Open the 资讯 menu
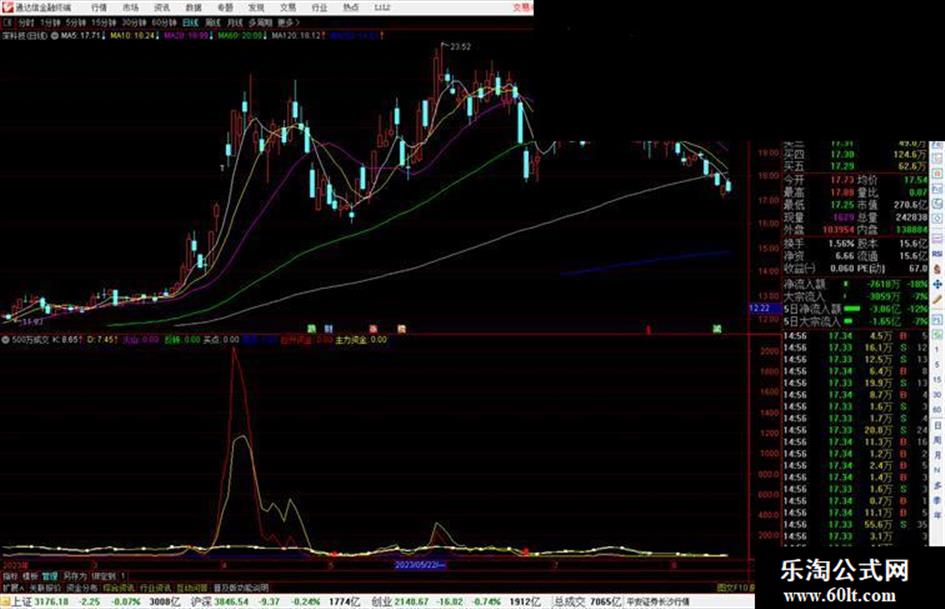The image size is (945, 609). click(x=162, y=7)
